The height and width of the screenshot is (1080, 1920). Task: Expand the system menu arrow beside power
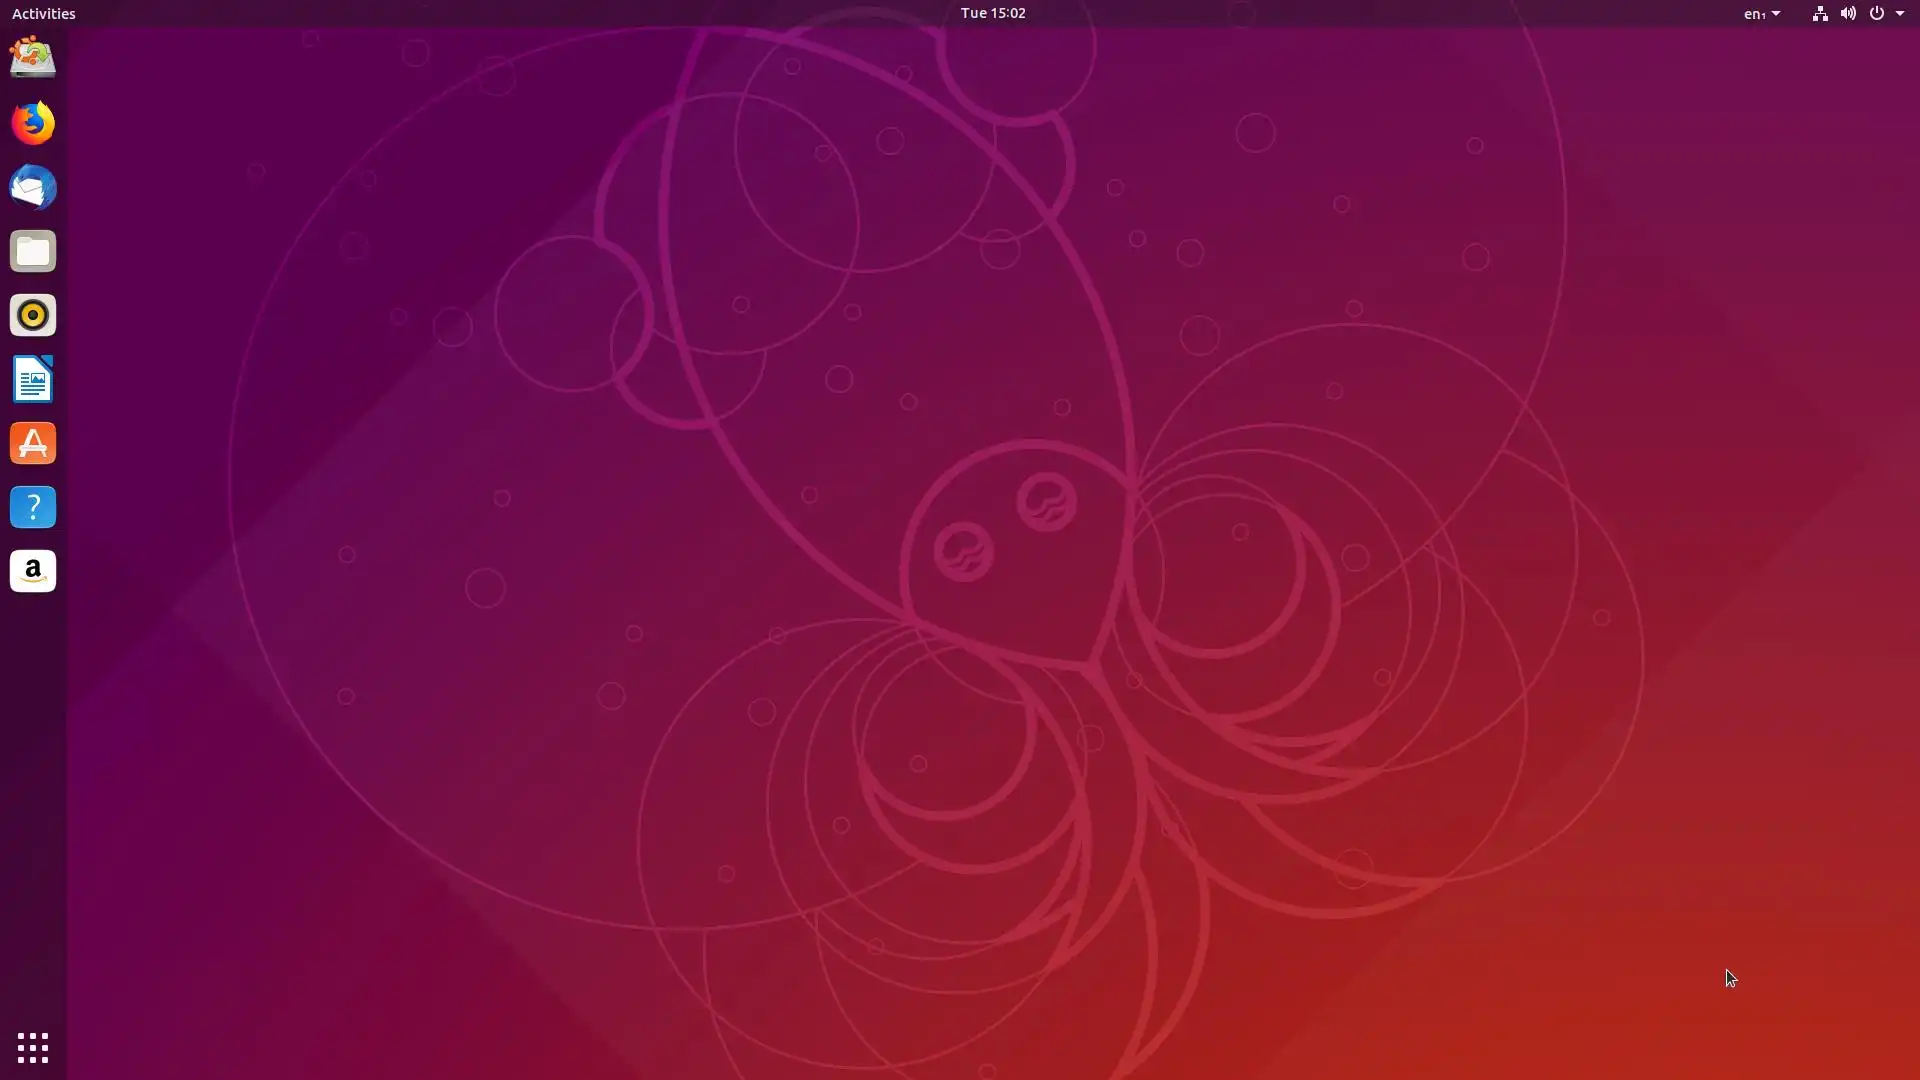(1900, 14)
